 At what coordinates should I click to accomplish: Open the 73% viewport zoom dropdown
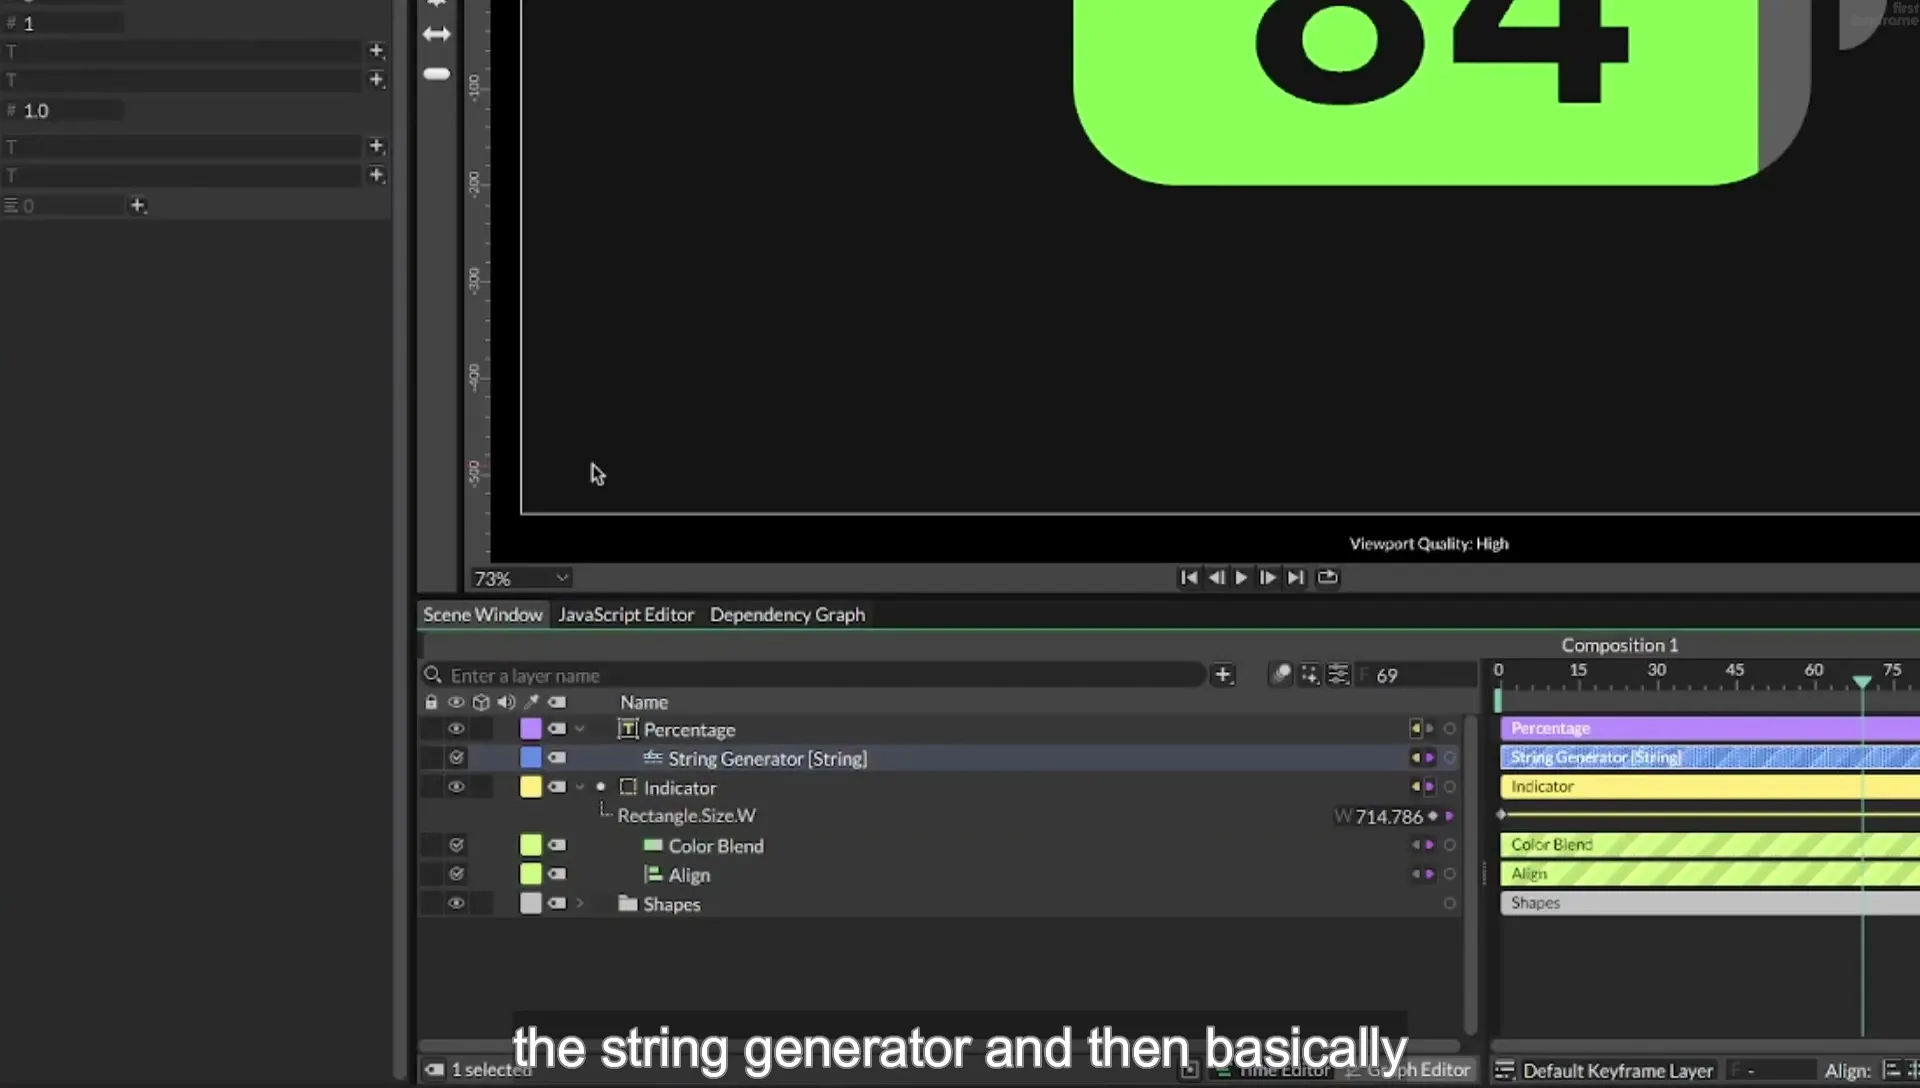tap(521, 578)
